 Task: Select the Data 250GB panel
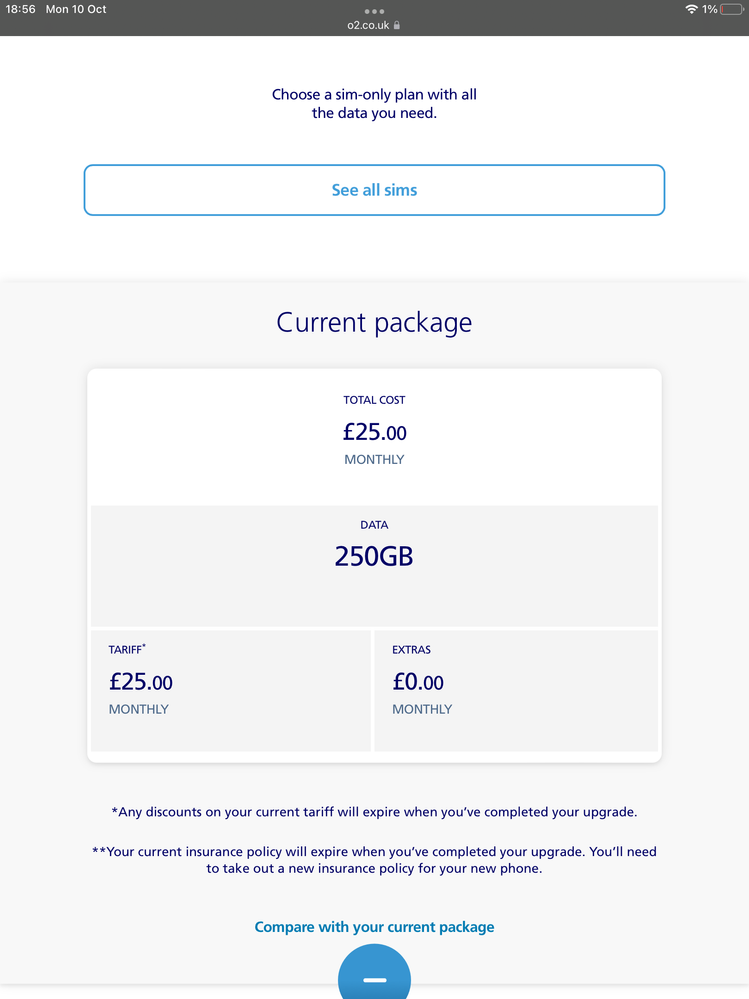tap(374, 566)
